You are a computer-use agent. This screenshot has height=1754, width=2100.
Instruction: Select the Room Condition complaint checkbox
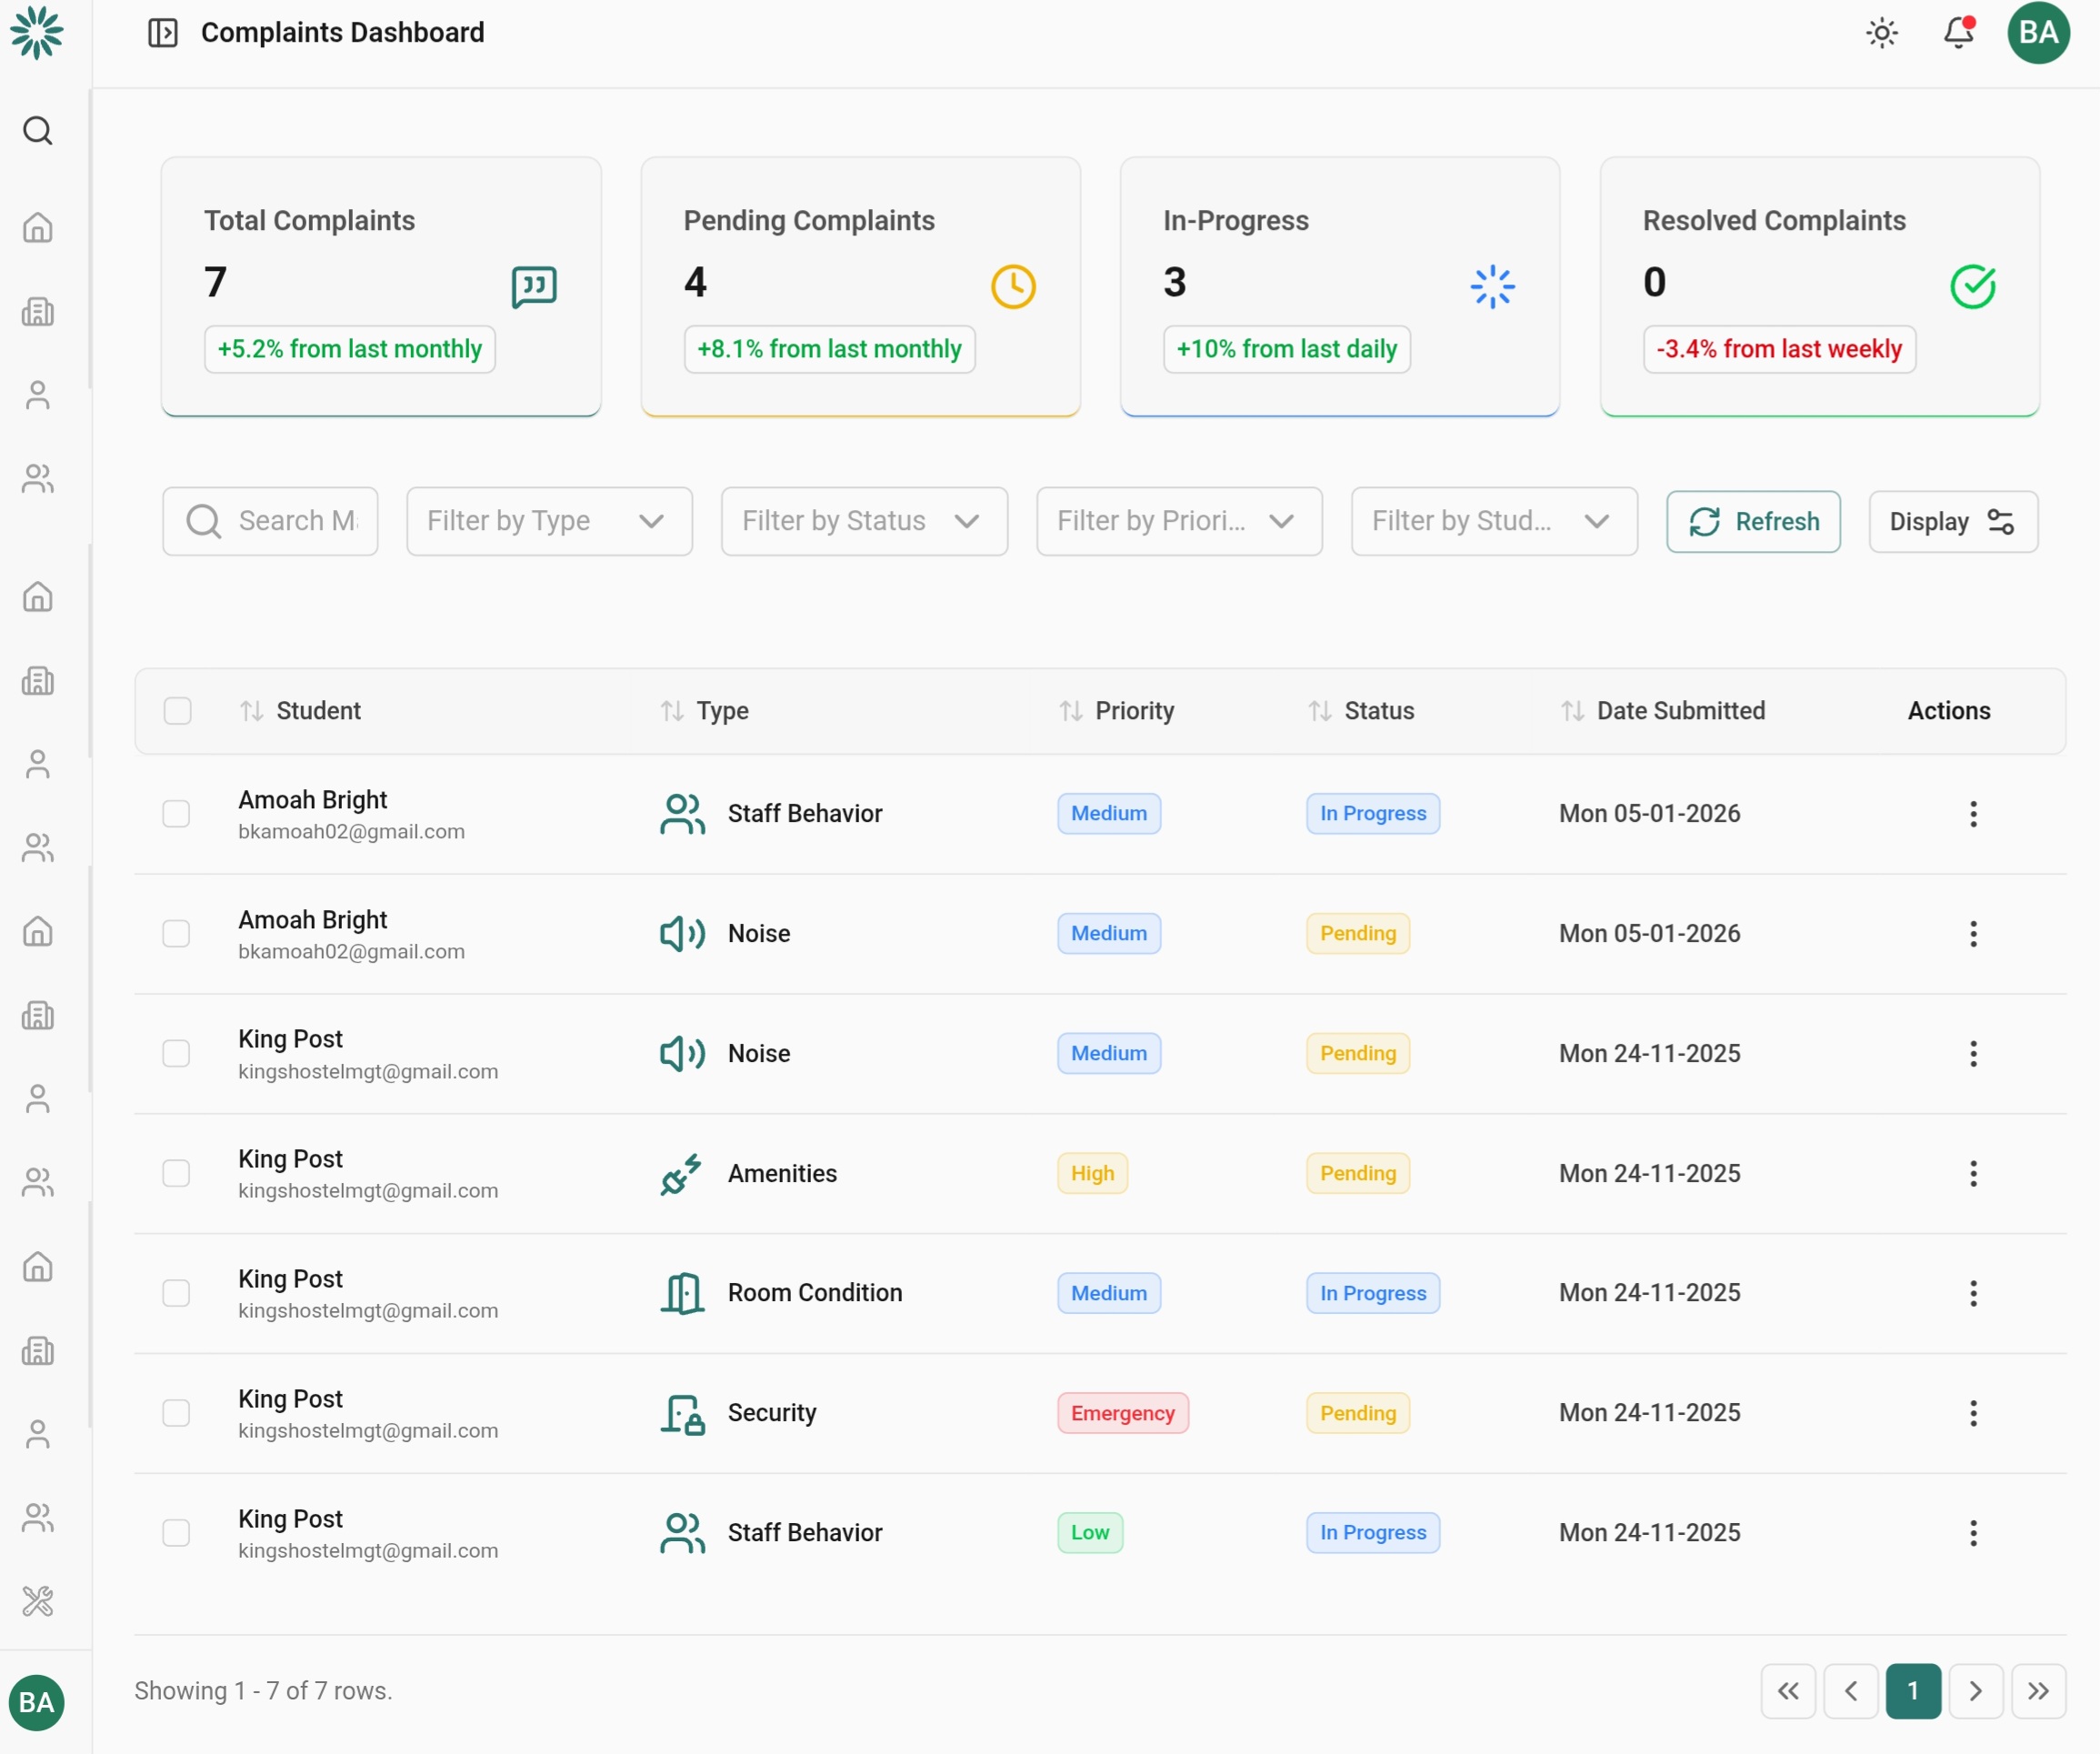176,1292
